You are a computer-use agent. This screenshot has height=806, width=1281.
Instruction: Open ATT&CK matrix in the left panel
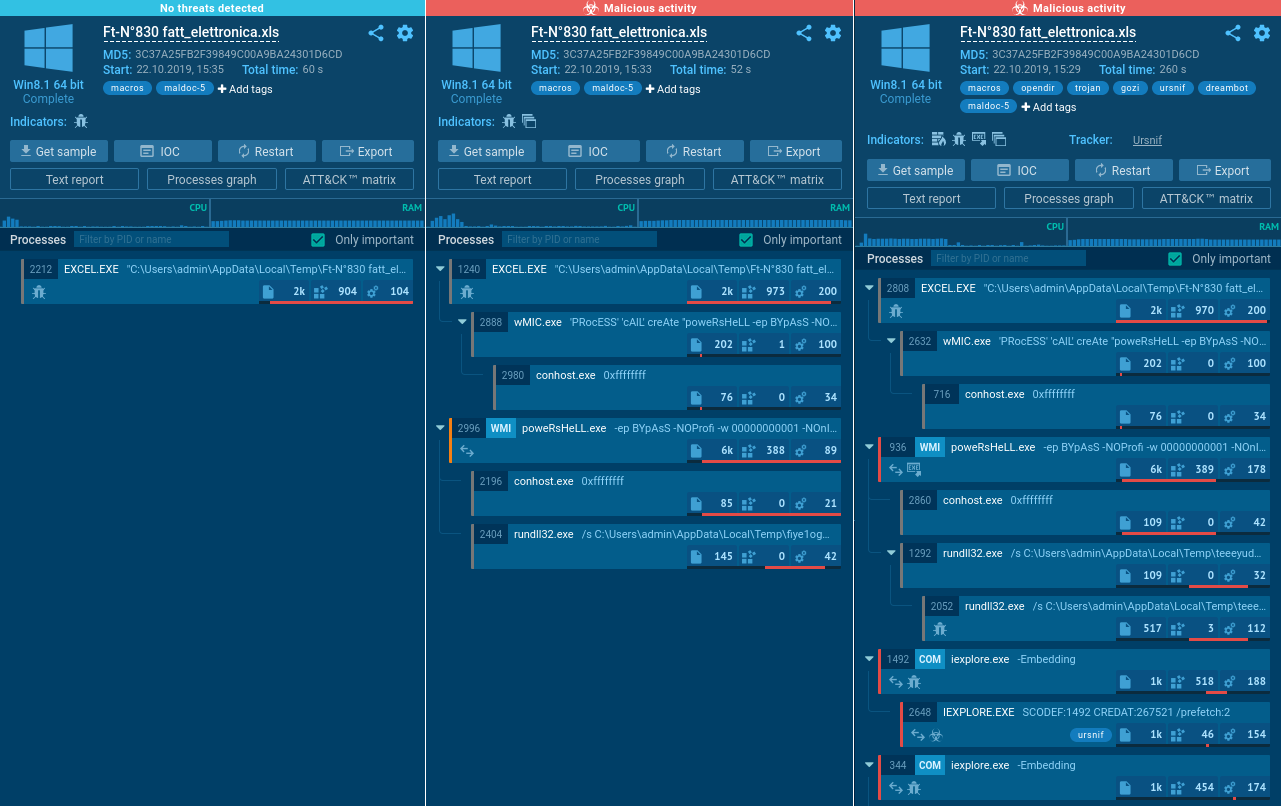[x=349, y=180]
